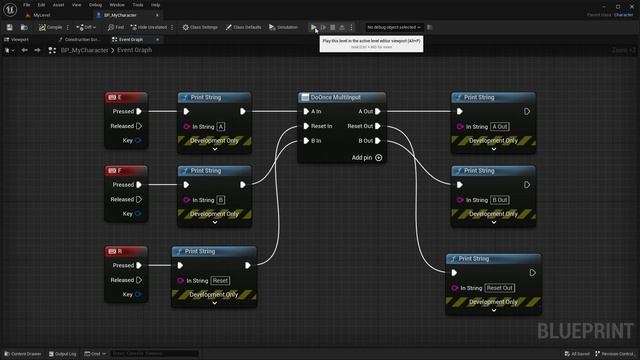Open the Window menu

pyautogui.click(x=117, y=5)
